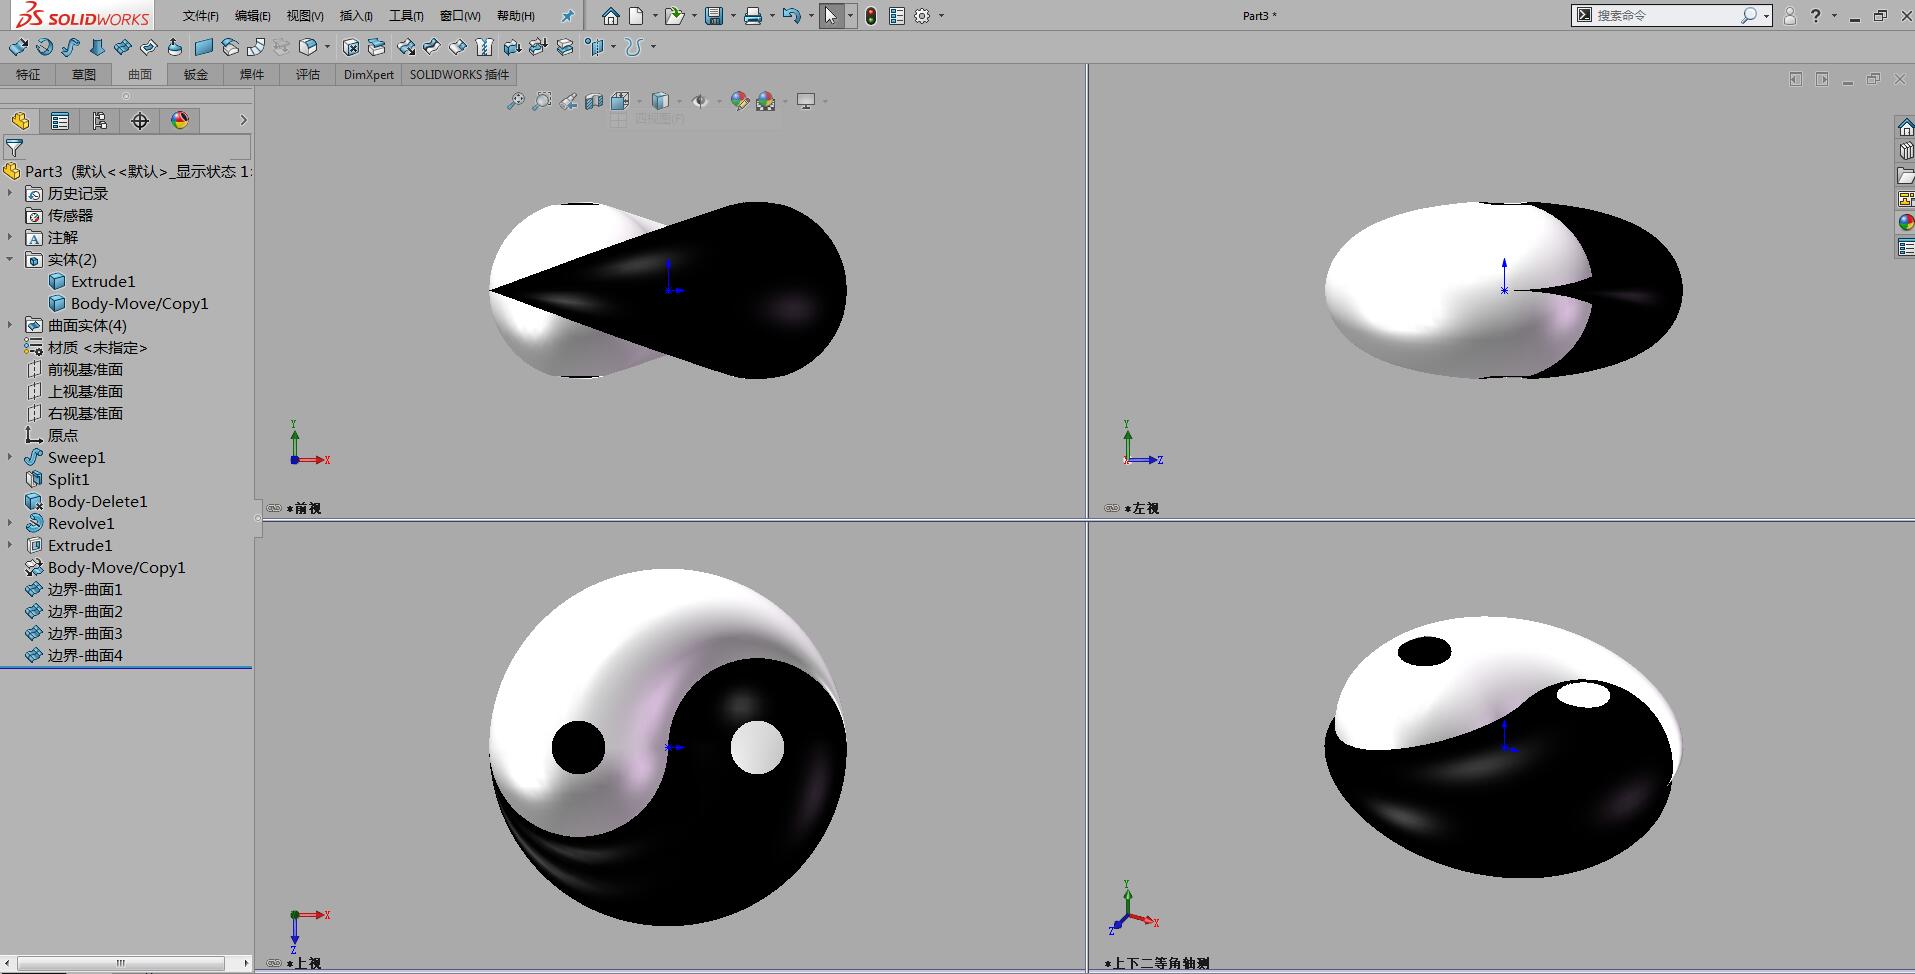The width and height of the screenshot is (1915, 974).
Task: Click the Rebuild traffic light icon
Action: (871, 16)
